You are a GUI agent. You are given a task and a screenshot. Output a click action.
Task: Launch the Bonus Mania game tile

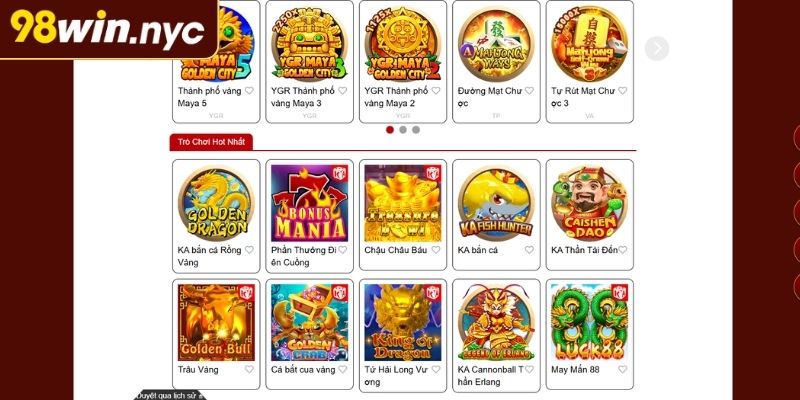(x=309, y=203)
